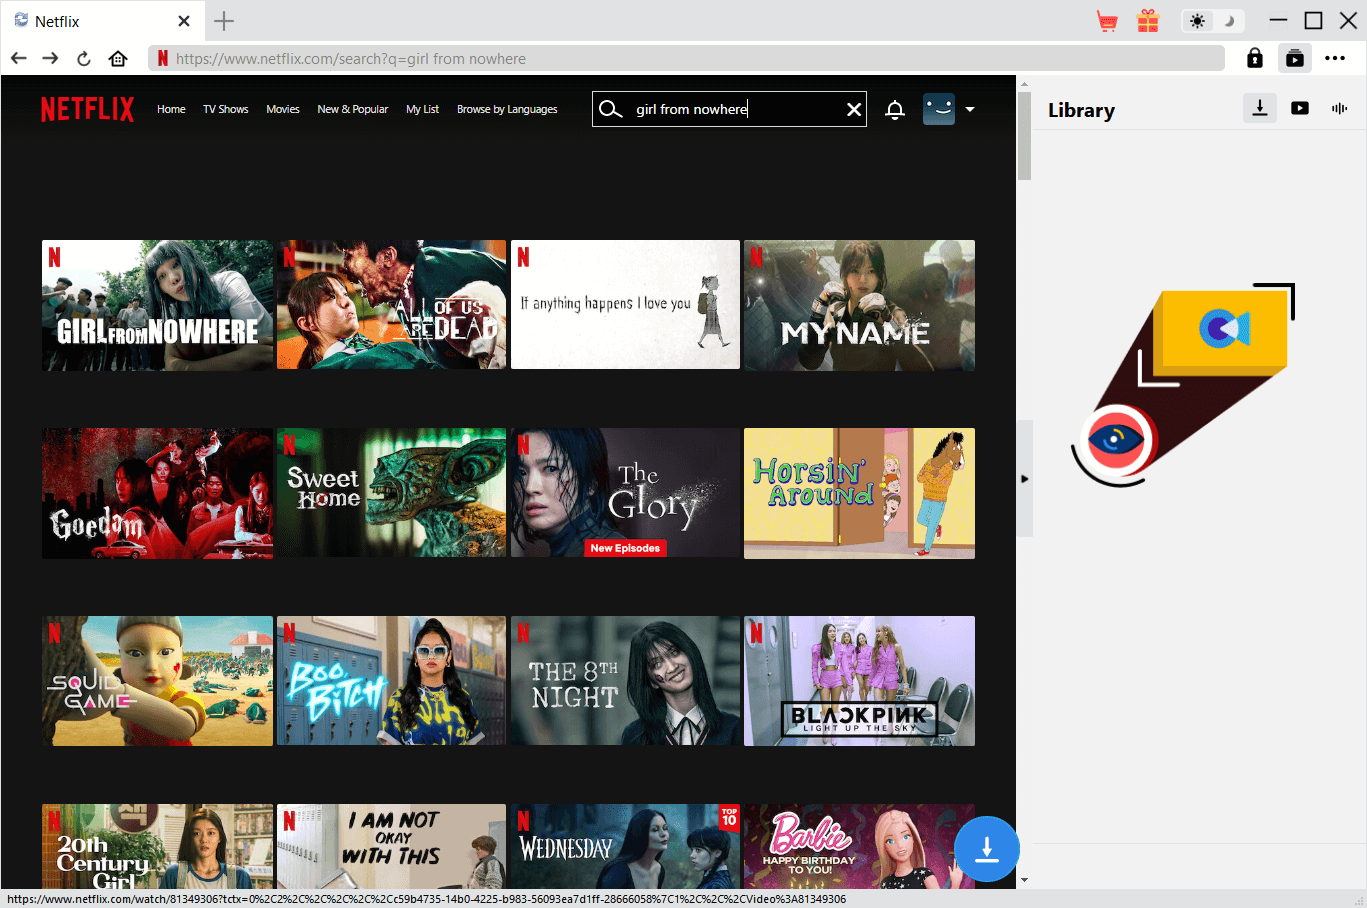This screenshot has width=1367, height=908.
Task: Open the video tab in Library
Action: [1300, 108]
